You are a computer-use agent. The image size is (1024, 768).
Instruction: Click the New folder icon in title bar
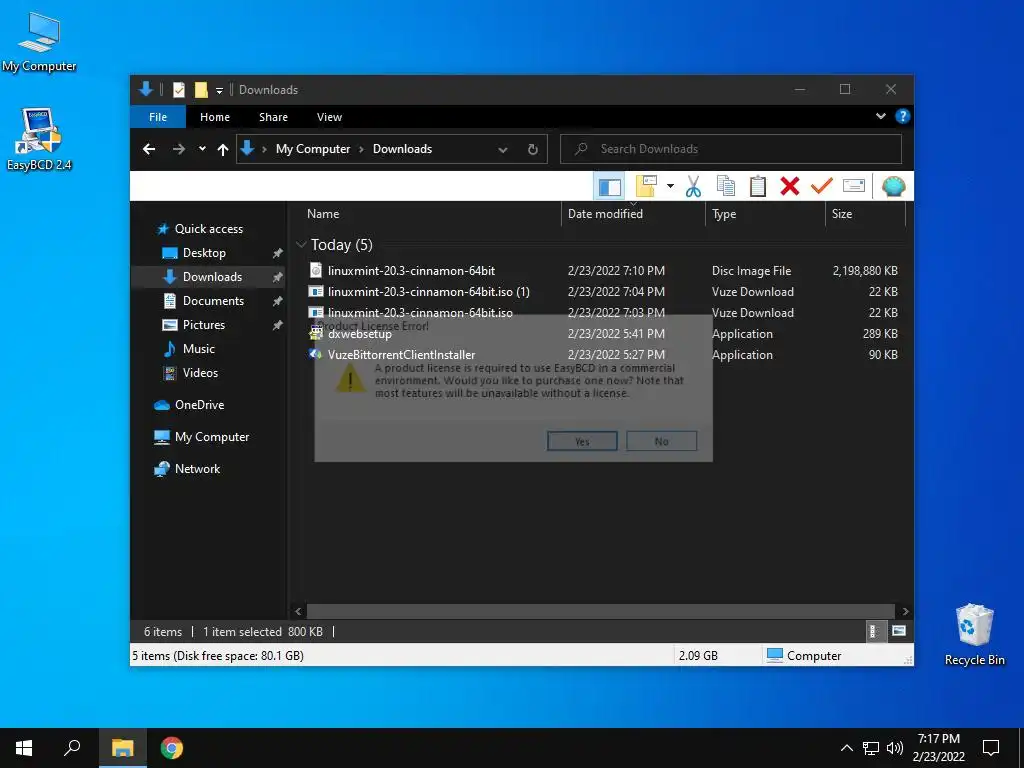click(x=201, y=89)
